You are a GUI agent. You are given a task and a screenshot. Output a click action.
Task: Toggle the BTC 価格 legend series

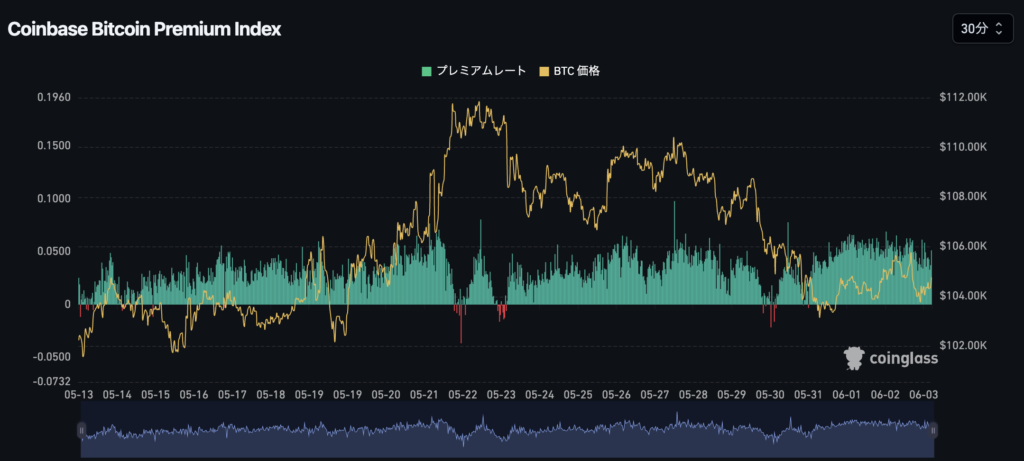569,71
